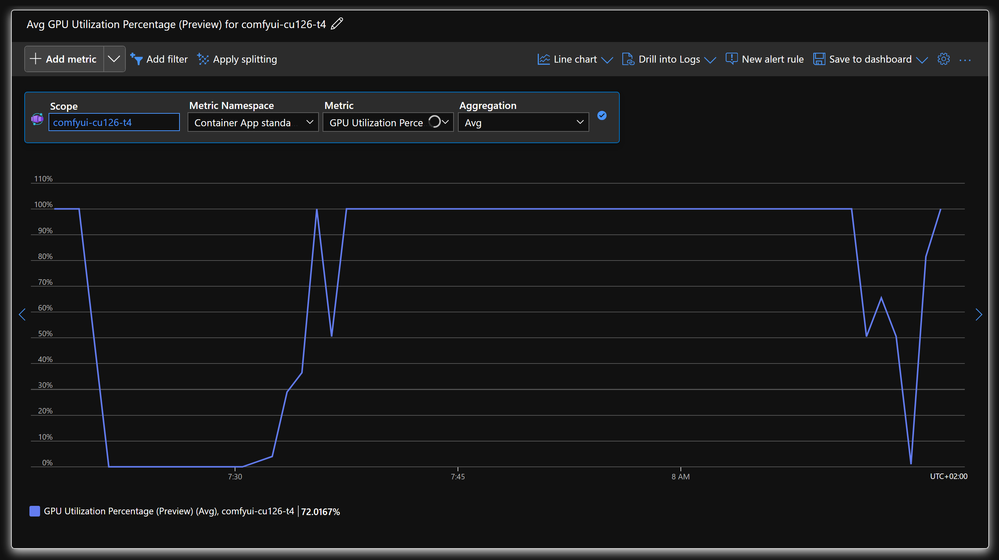This screenshot has width=999, height=560.
Task: Click the 72.0167% average value
Action: (320, 512)
